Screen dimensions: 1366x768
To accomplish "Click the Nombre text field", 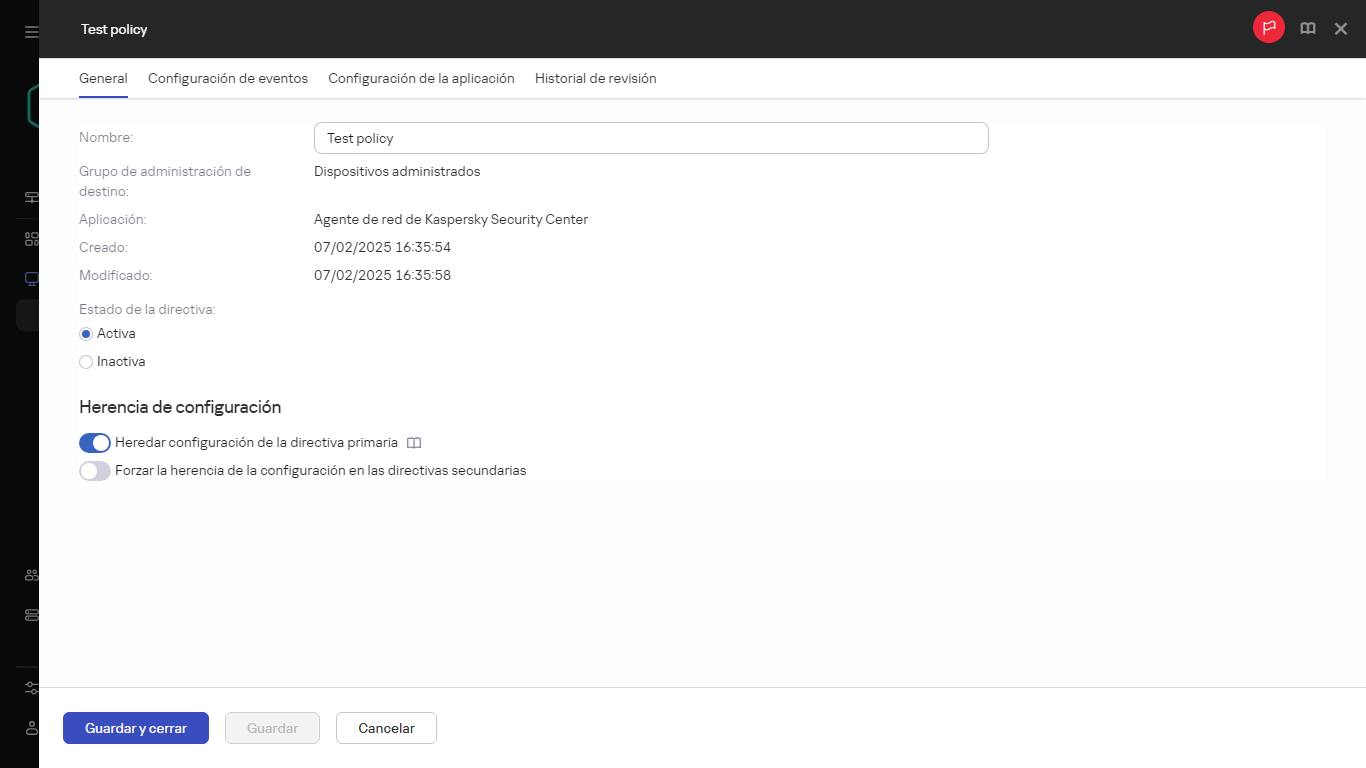I will click(x=650, y=138).
